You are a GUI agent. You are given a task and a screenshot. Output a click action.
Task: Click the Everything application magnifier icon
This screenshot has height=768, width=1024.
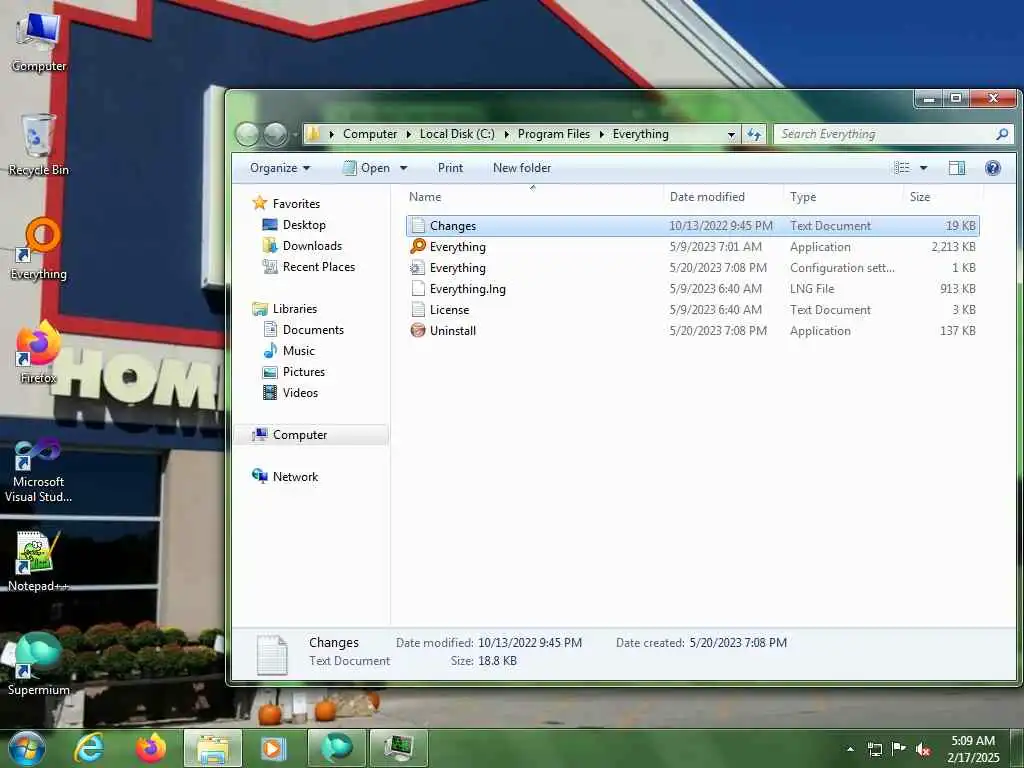click(x=418, y=246)
